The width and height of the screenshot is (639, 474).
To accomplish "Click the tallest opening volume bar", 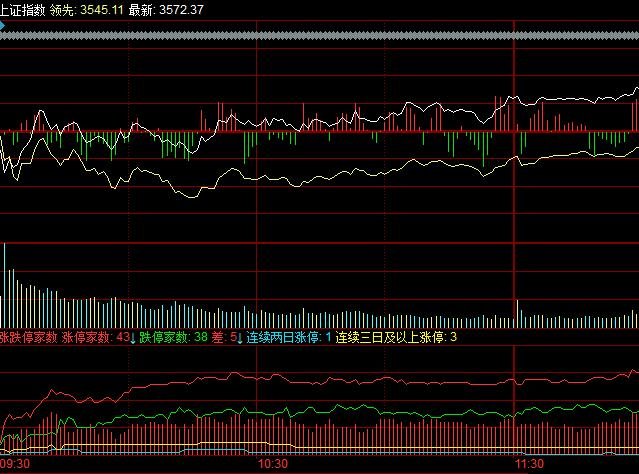I will pyautogui.click(x=4, y=285).
